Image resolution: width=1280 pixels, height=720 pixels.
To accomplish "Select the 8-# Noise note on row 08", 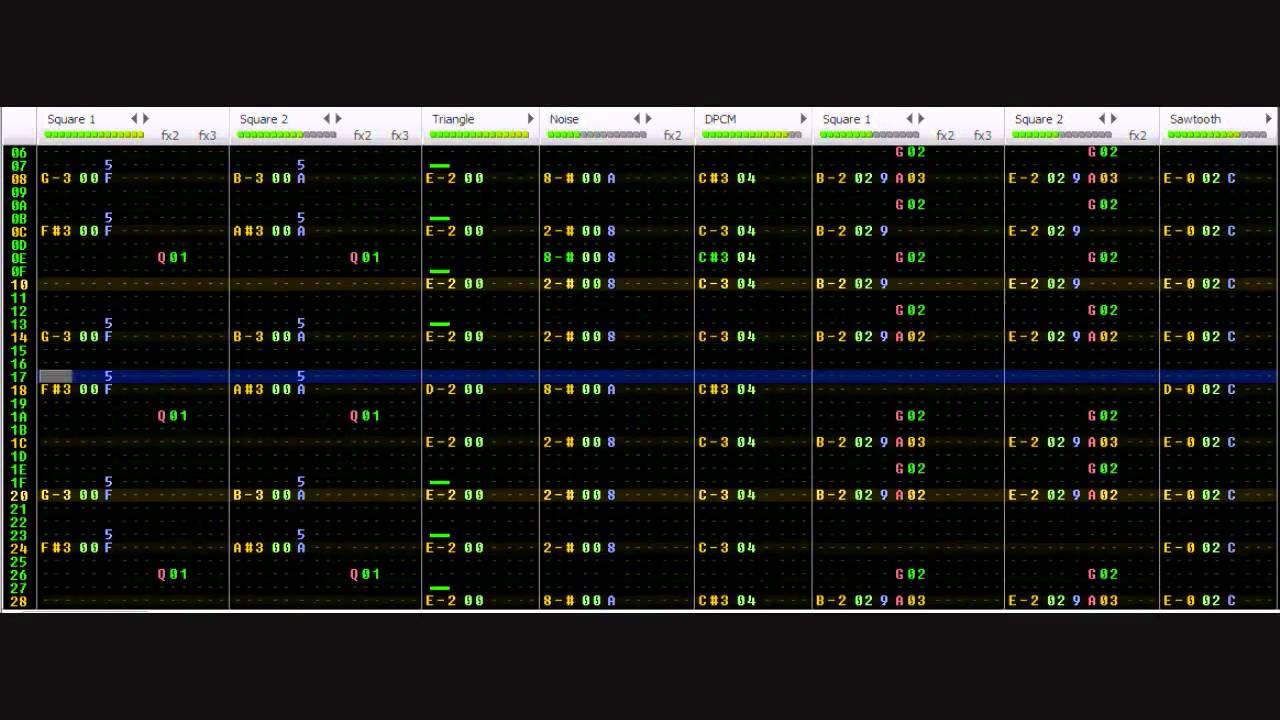I will (x=558, y=178).
